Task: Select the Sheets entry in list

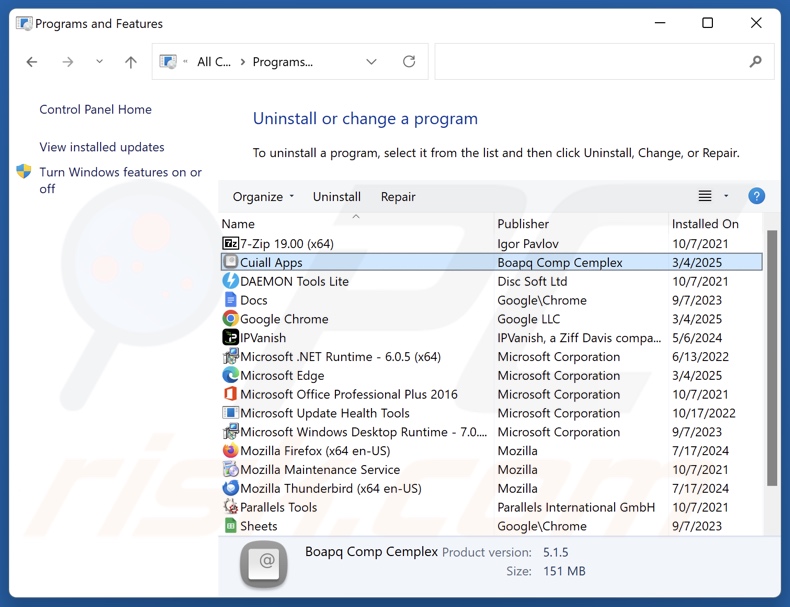Action: (x=258, y=526)
